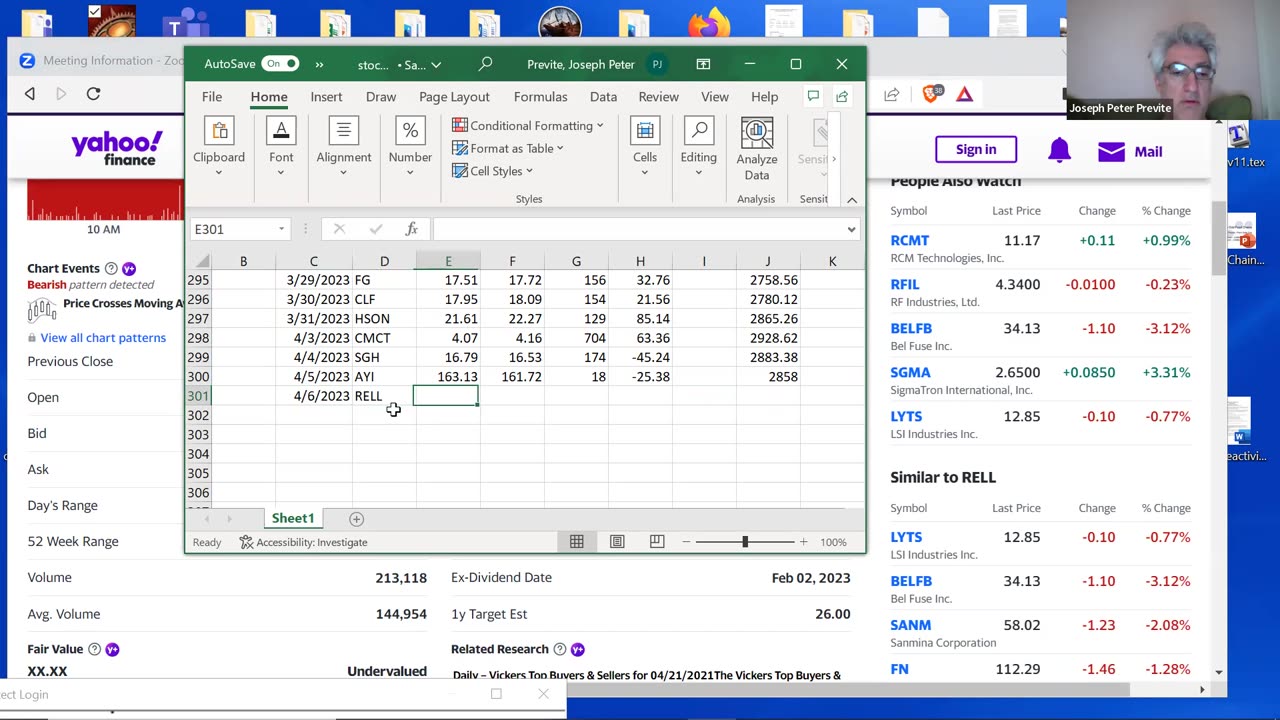Switch to the Insert ribbon tab
The height and width of the screenshot is (720, 1280).
coord(326,97)
